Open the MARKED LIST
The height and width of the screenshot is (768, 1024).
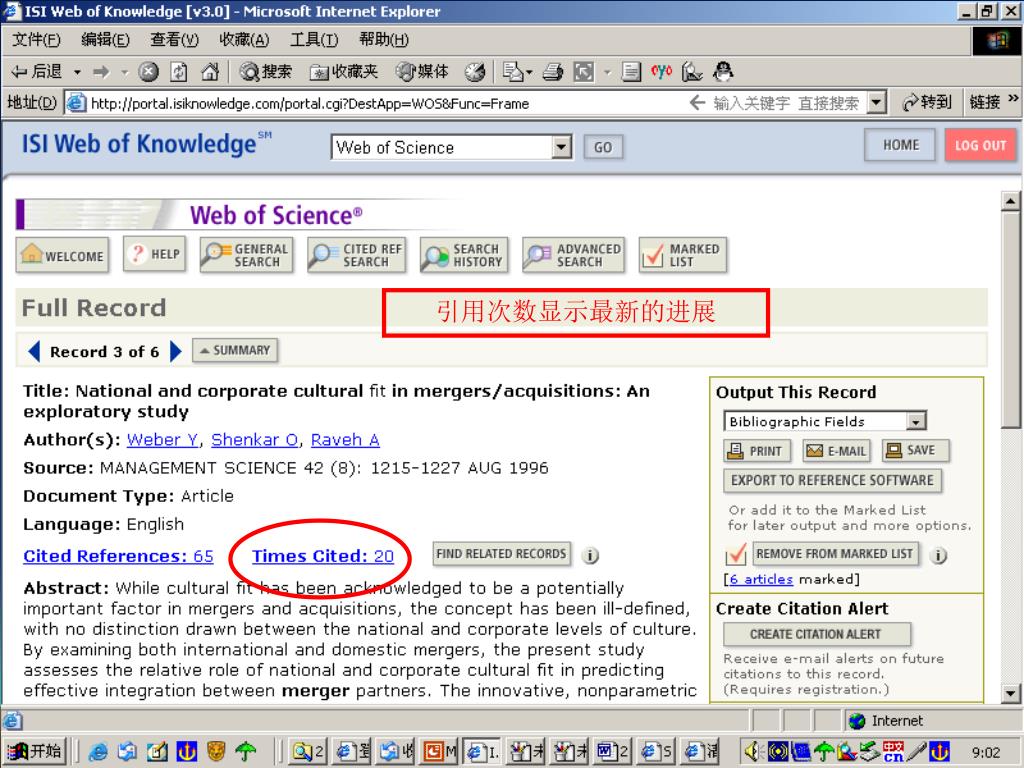[x=682, y=255]
